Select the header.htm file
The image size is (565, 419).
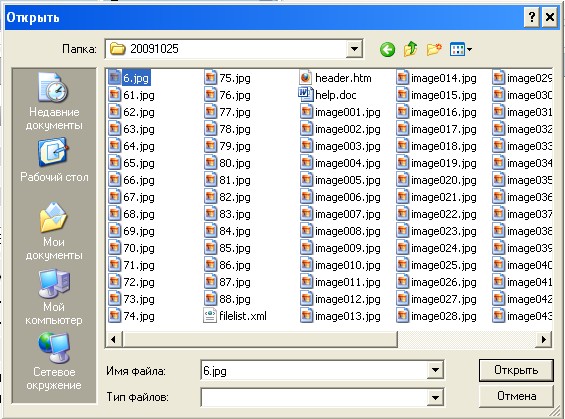(x=336, y=78)
